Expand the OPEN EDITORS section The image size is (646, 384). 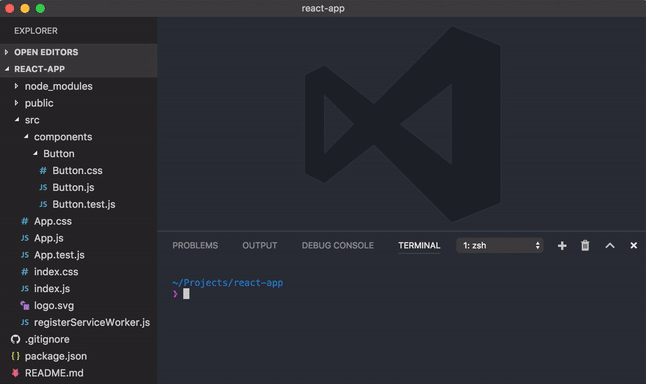[6, 52]
